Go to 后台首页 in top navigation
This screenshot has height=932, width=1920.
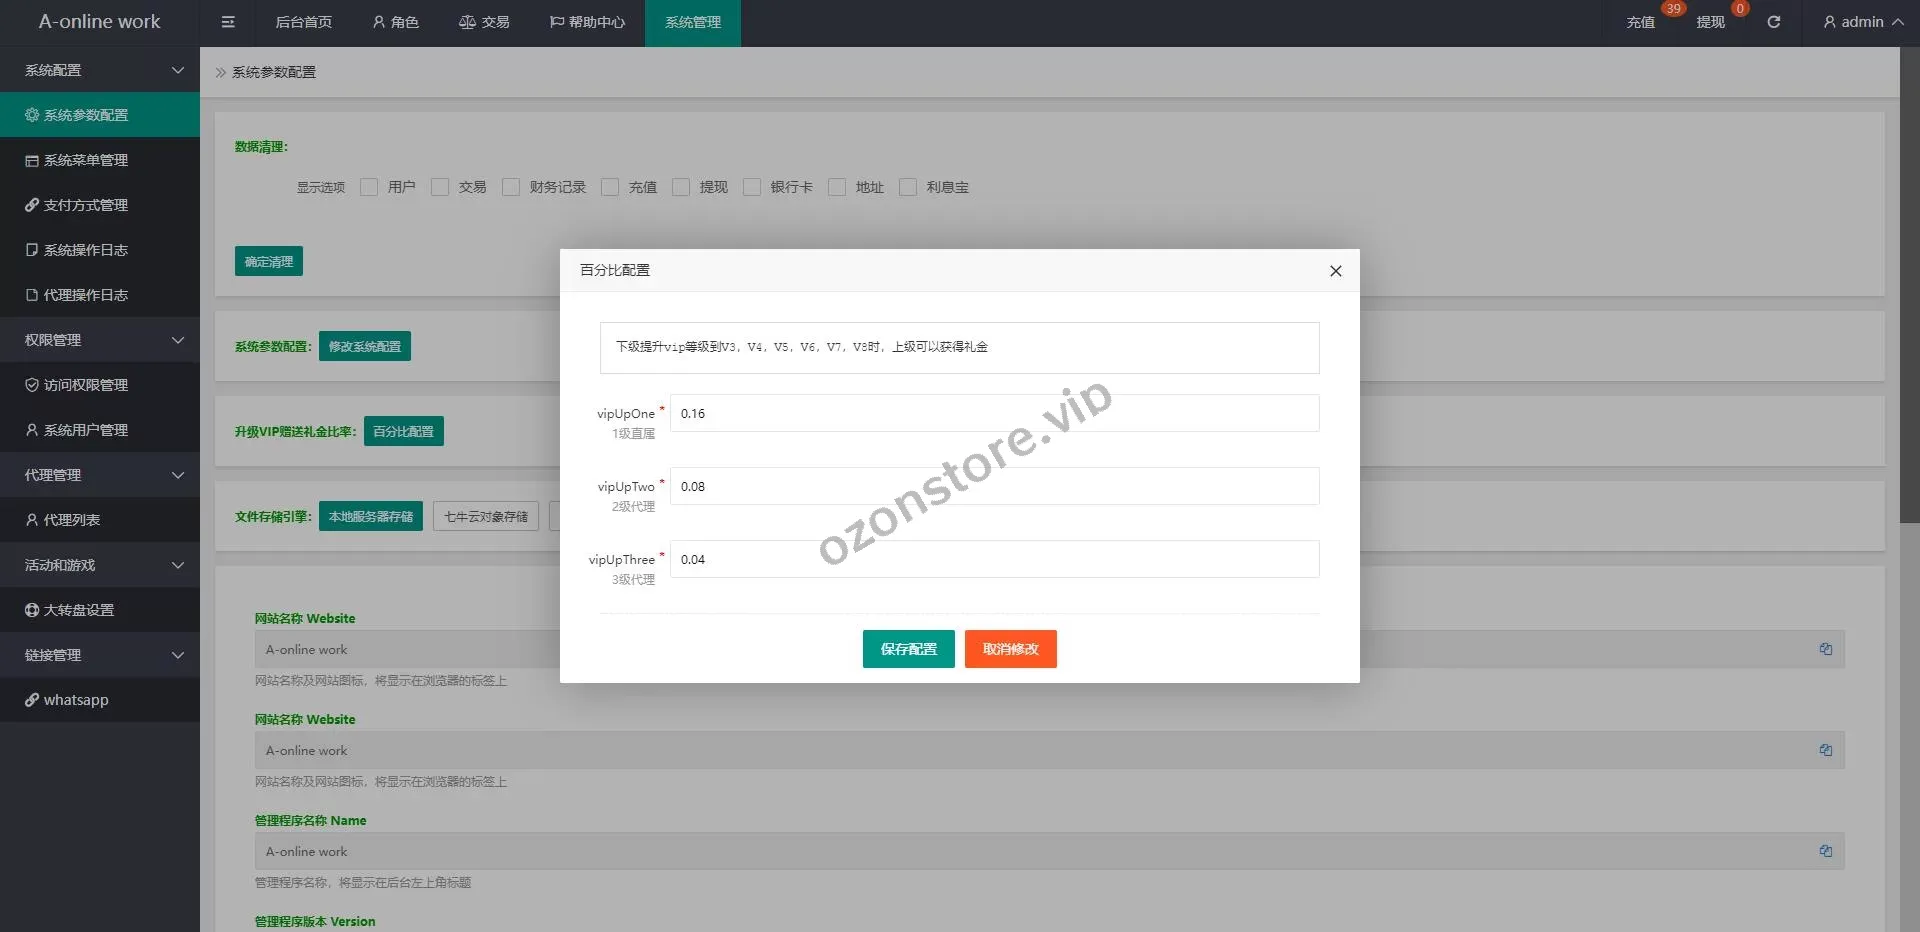(x=303, y=22)
